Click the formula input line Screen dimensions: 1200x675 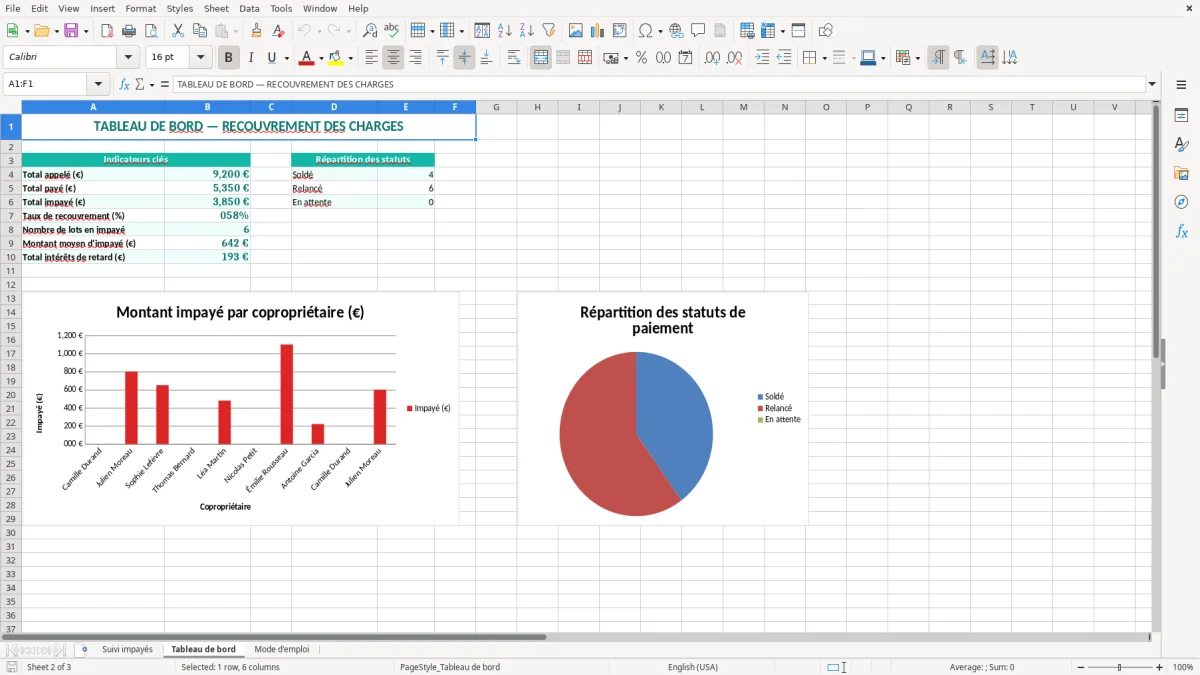(660, 85)
